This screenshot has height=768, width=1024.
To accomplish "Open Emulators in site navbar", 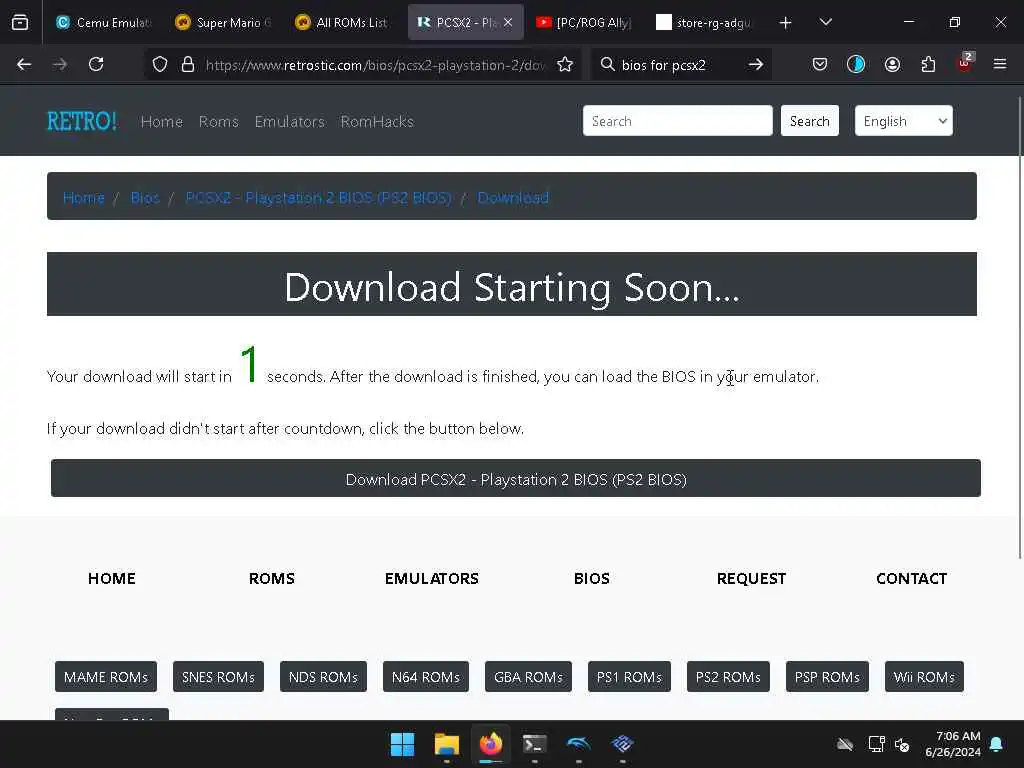I will pyautogui.click(x=289, y=121).
